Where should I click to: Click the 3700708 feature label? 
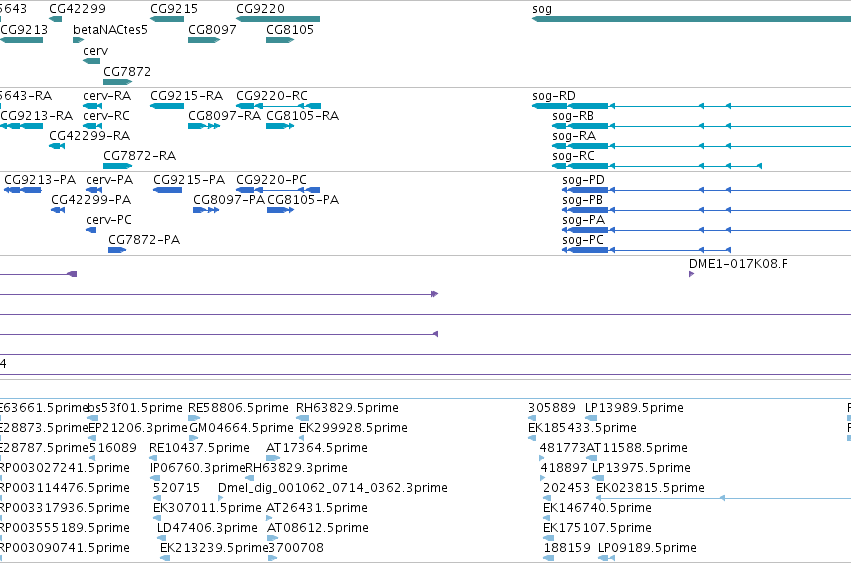coord(296,548)
